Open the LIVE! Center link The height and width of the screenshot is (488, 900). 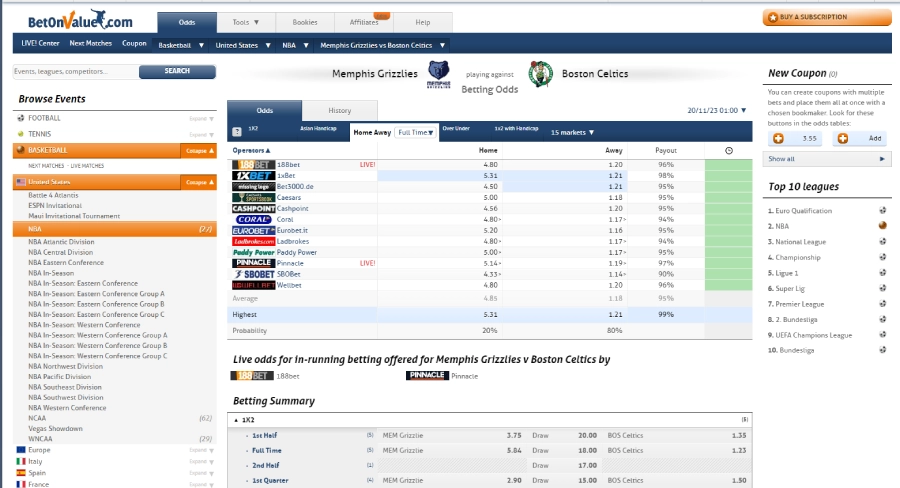click(40, 43)
